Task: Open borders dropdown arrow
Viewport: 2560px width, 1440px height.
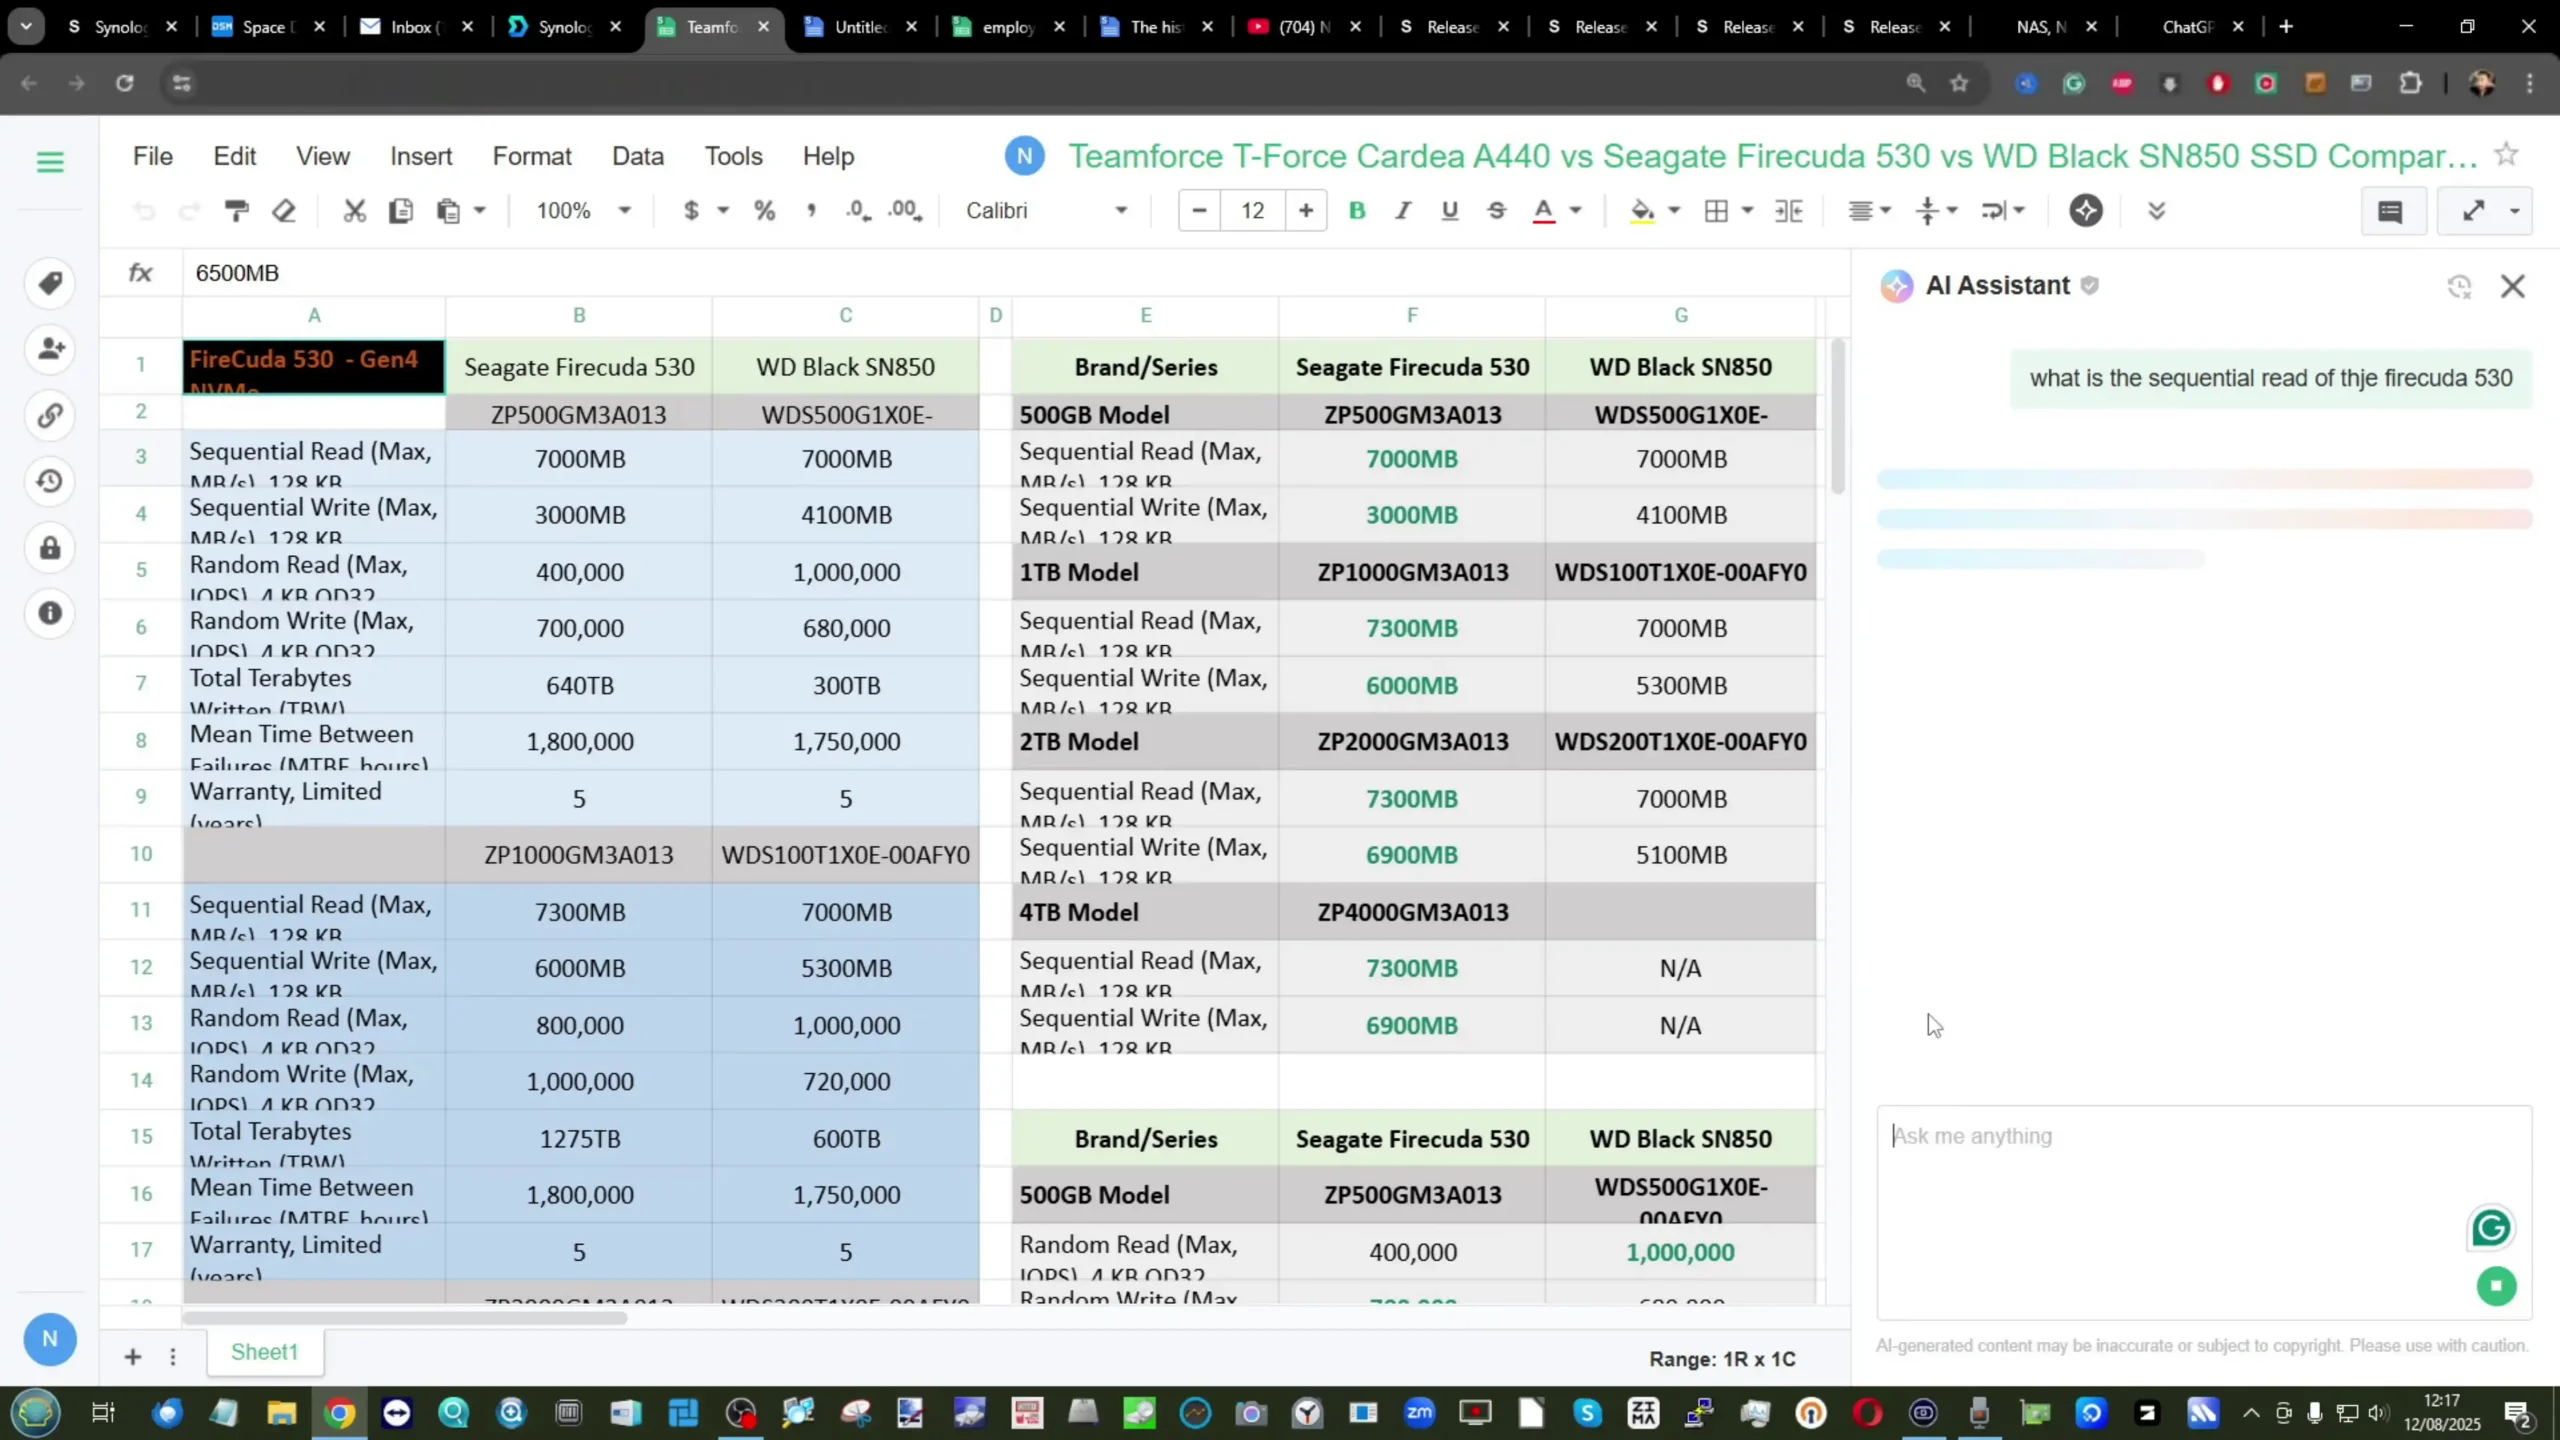Action: pos(1748,211)
